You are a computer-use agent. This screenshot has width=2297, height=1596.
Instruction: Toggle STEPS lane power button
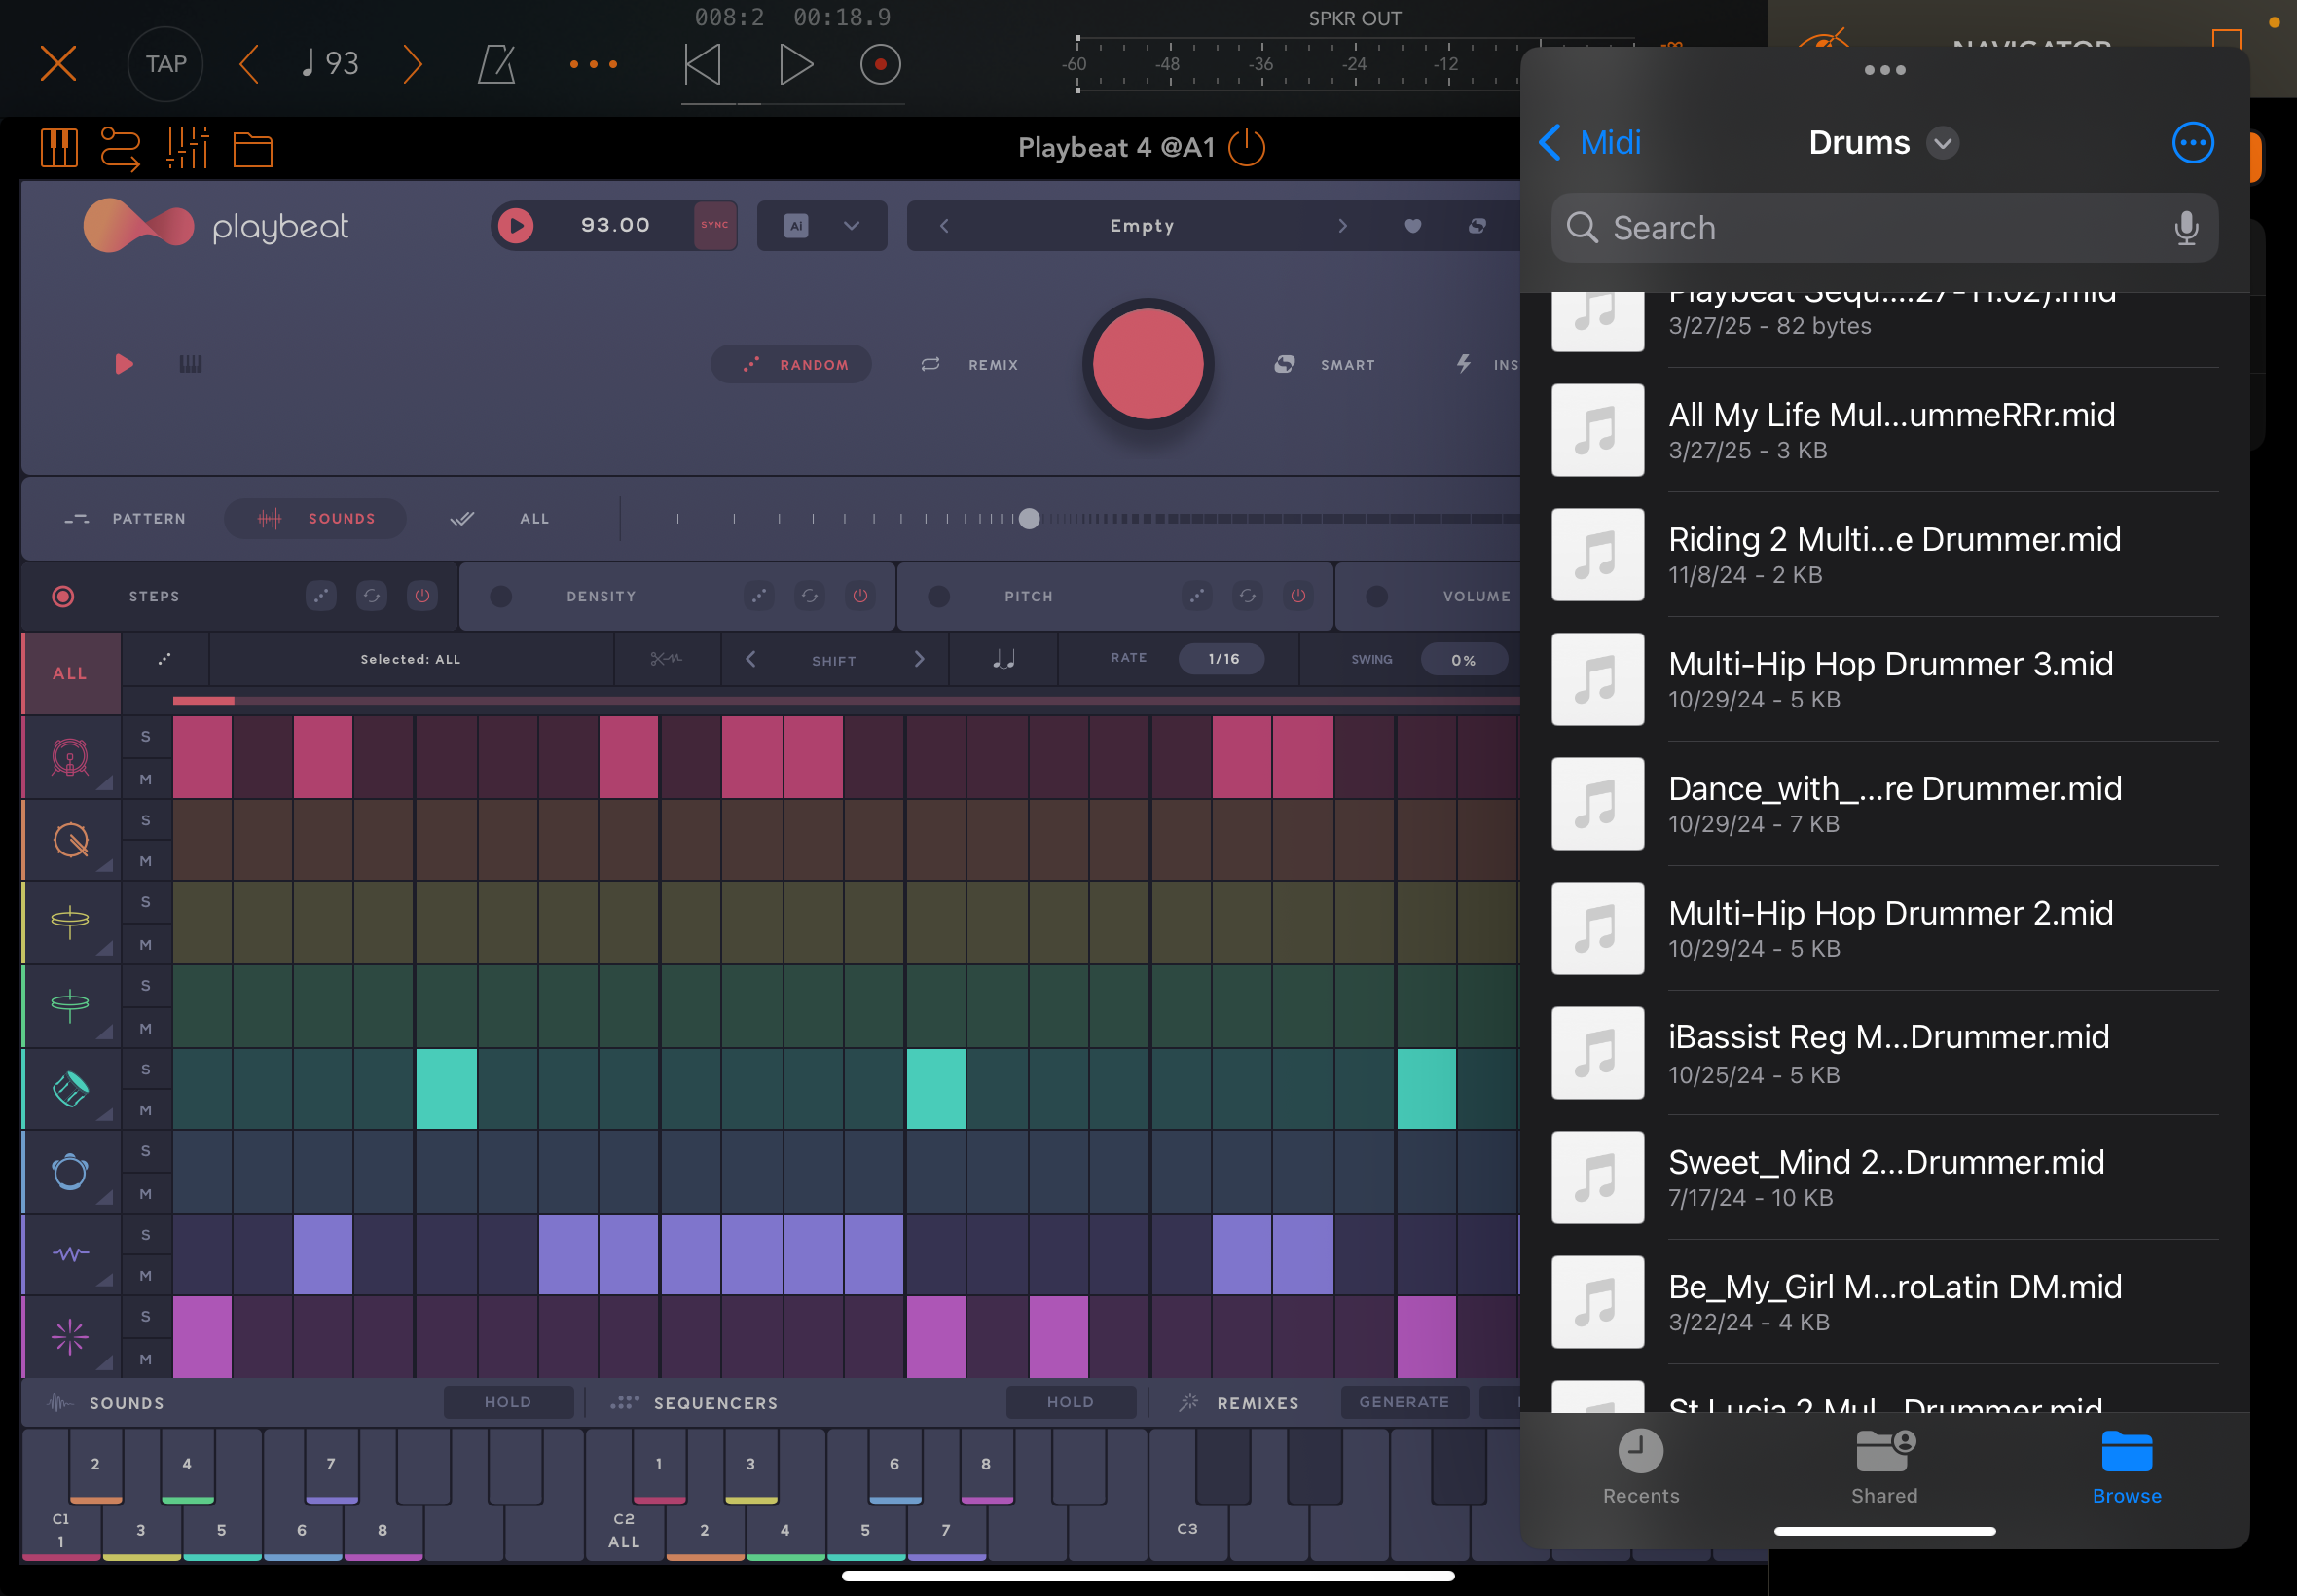tap(422, 596)
